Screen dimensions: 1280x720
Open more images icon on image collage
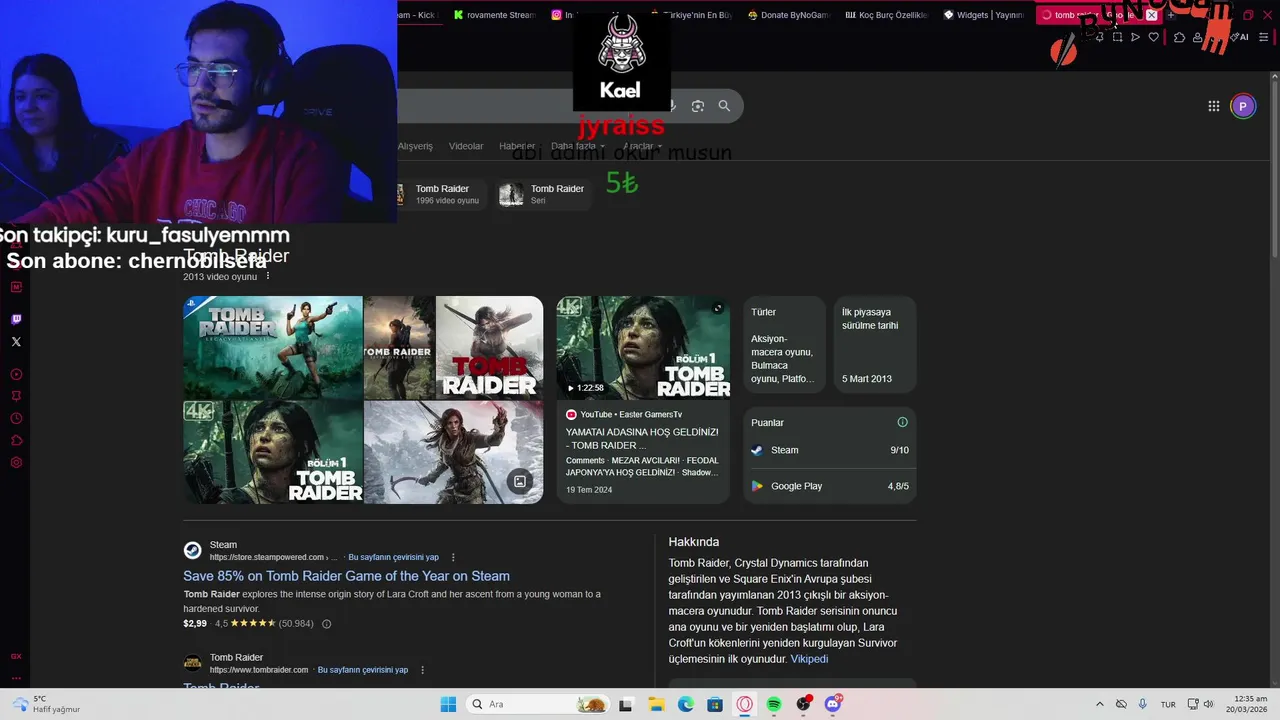point(520,481)
